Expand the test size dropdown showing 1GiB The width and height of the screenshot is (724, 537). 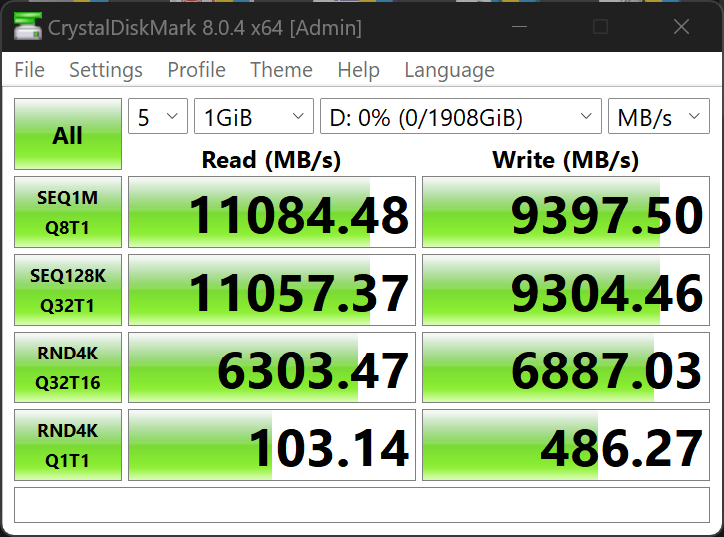pyautogui.click(x=253, y=116)
